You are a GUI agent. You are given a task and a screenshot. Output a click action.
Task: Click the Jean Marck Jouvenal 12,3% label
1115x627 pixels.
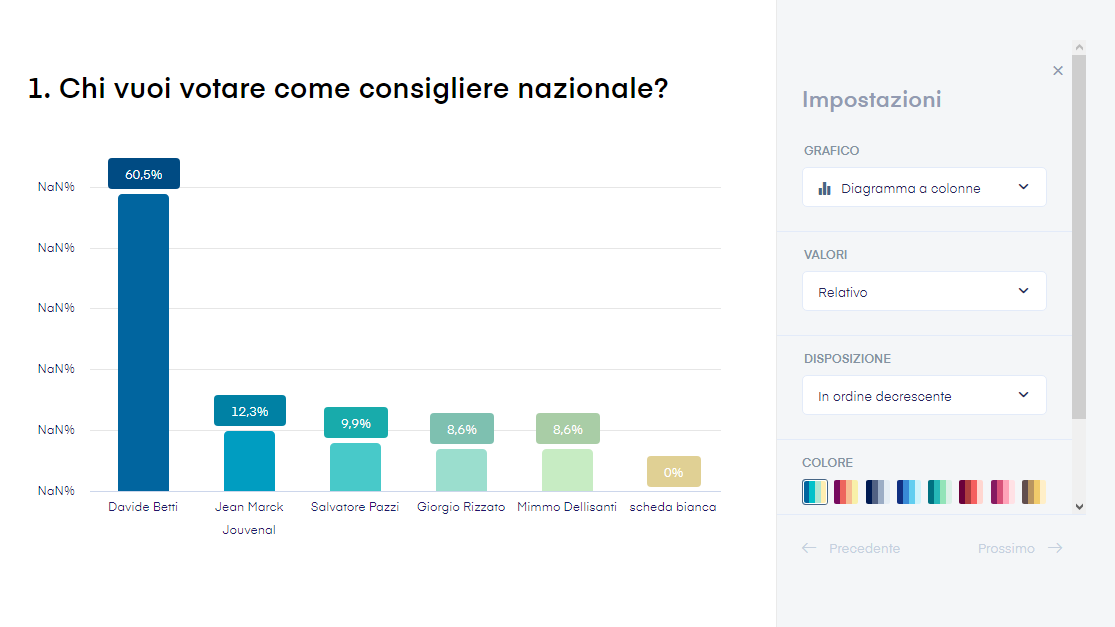tap(250, 411)
